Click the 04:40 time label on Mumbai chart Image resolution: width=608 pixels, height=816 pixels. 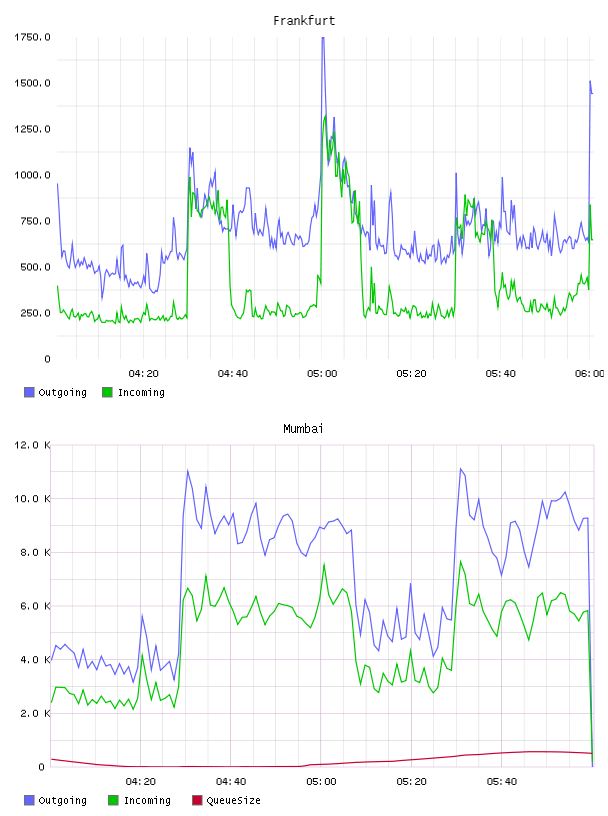tap(231, 782)
